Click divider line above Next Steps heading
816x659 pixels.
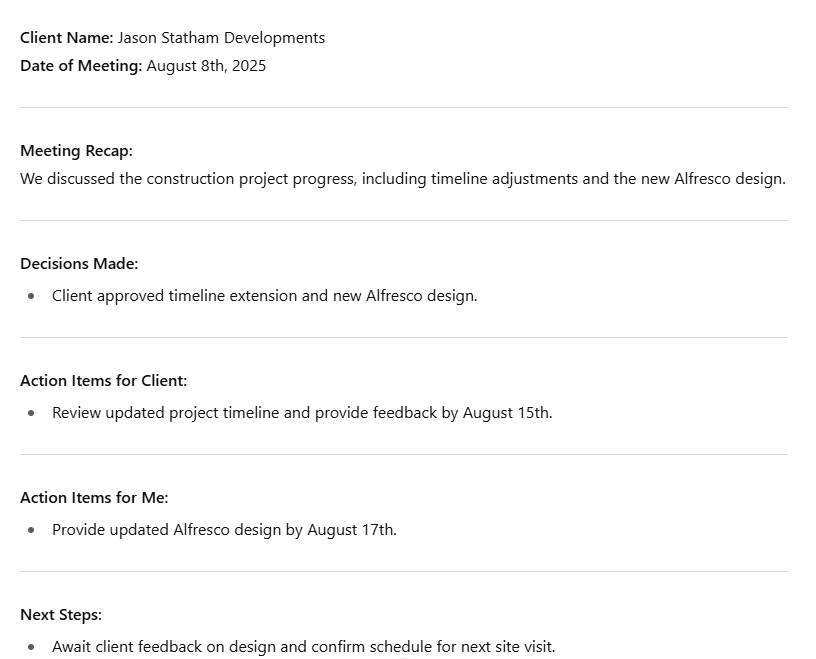pos(404,572)
